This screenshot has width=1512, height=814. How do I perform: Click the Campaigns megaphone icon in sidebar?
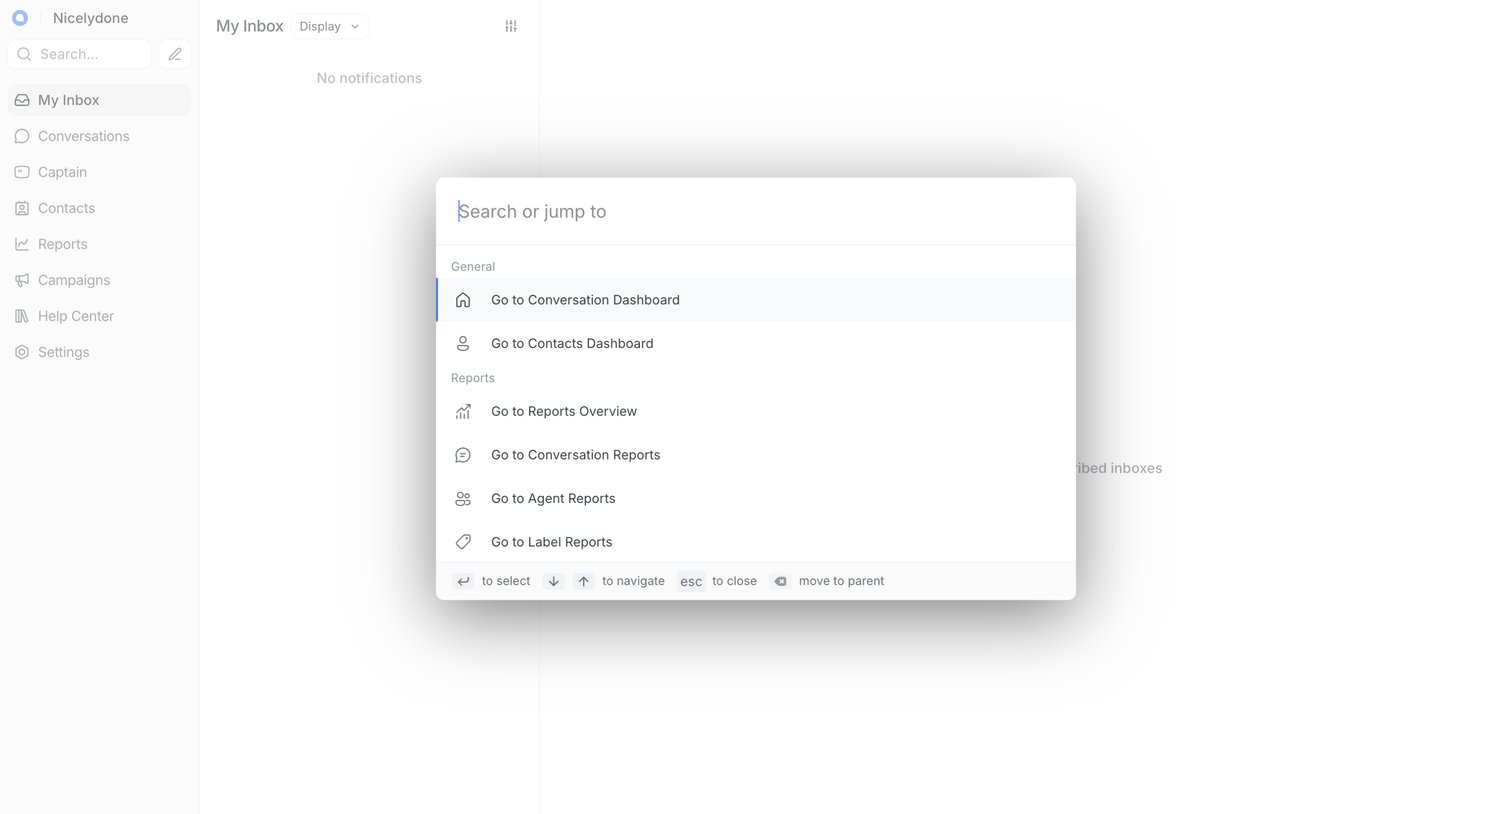click(22, 280)
